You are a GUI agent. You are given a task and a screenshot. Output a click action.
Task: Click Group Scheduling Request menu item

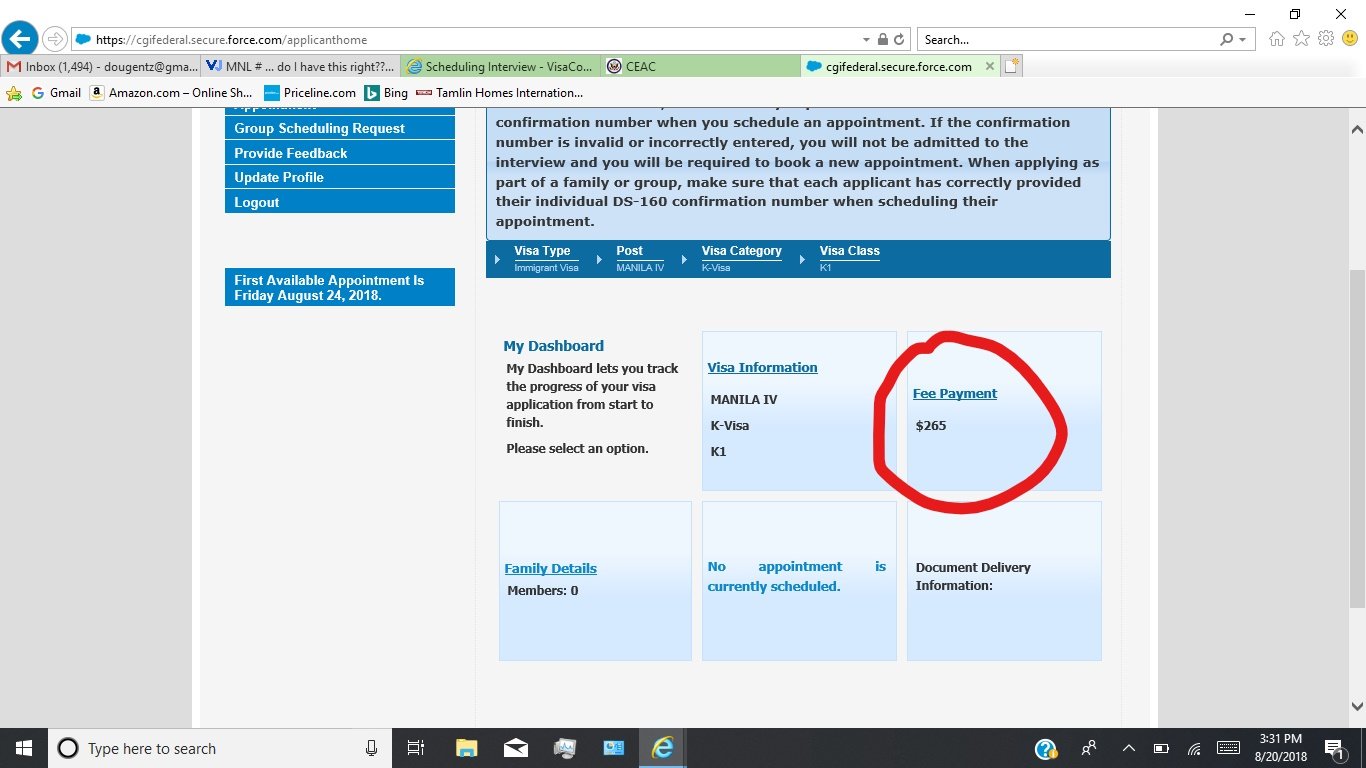(x=339, y=128)
